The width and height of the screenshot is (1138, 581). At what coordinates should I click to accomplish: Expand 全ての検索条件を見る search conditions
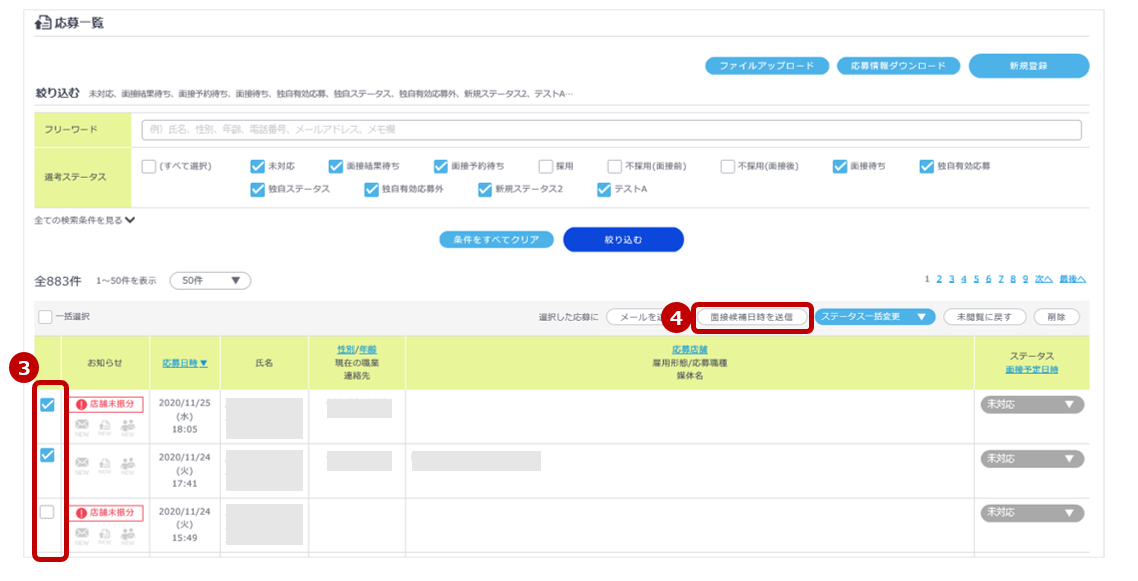point(85,220)
